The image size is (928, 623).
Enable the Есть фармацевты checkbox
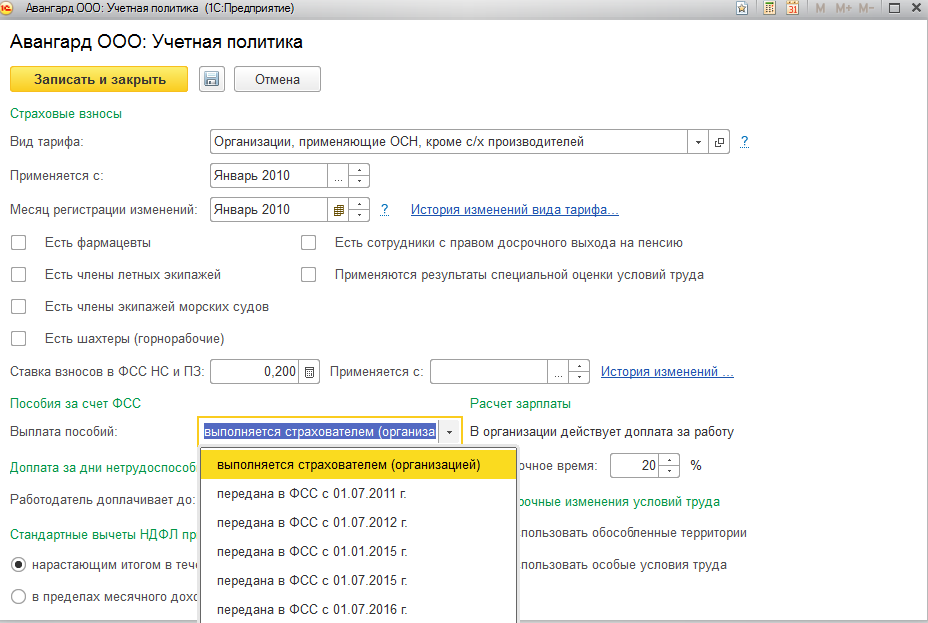click(18, 243)
